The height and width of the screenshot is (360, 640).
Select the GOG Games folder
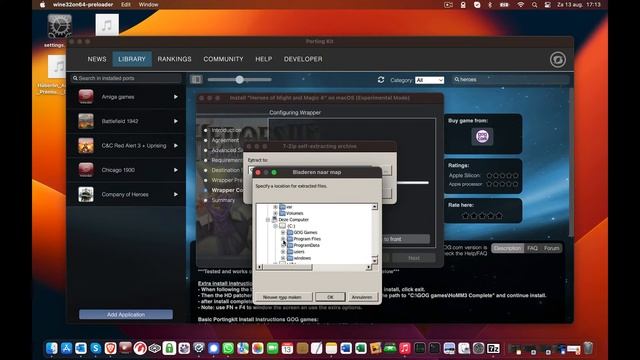pyautogui.click(x=305, y=232)
